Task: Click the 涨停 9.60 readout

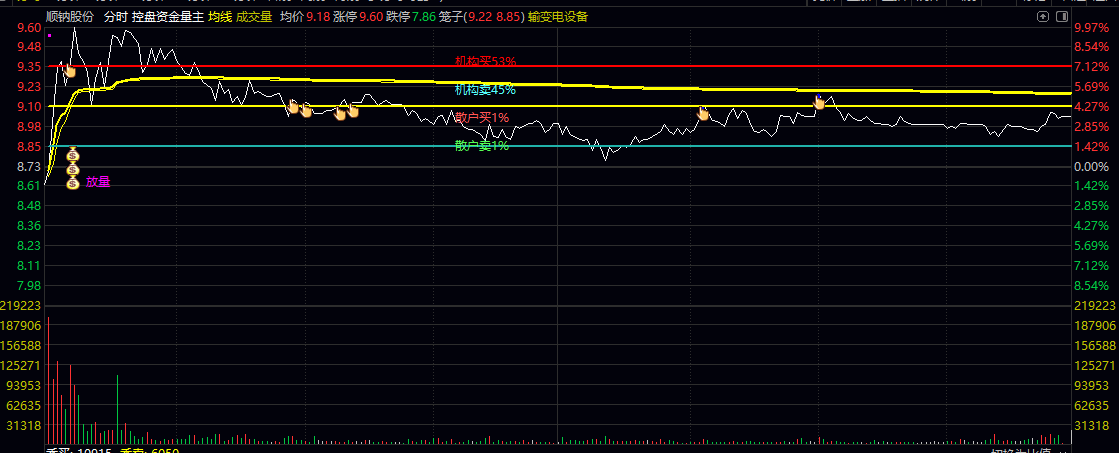Action: click(x=358, y=17)
